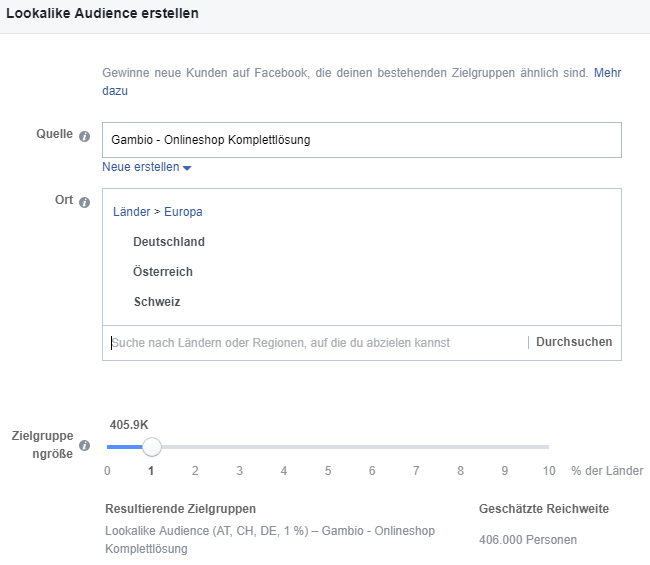Screen dimensions: 650x565
Task: Choose Schweiz from the location list
Action: [x=157, y=302]
